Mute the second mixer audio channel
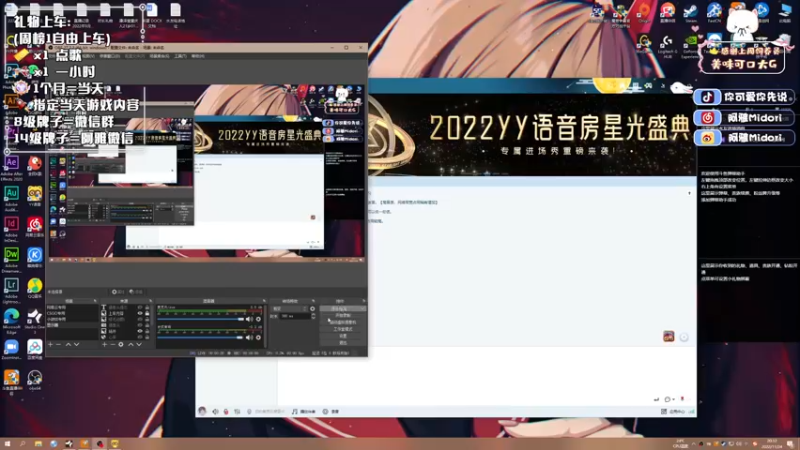This screenshot has height=450, width=800. (x=249, y=337)
